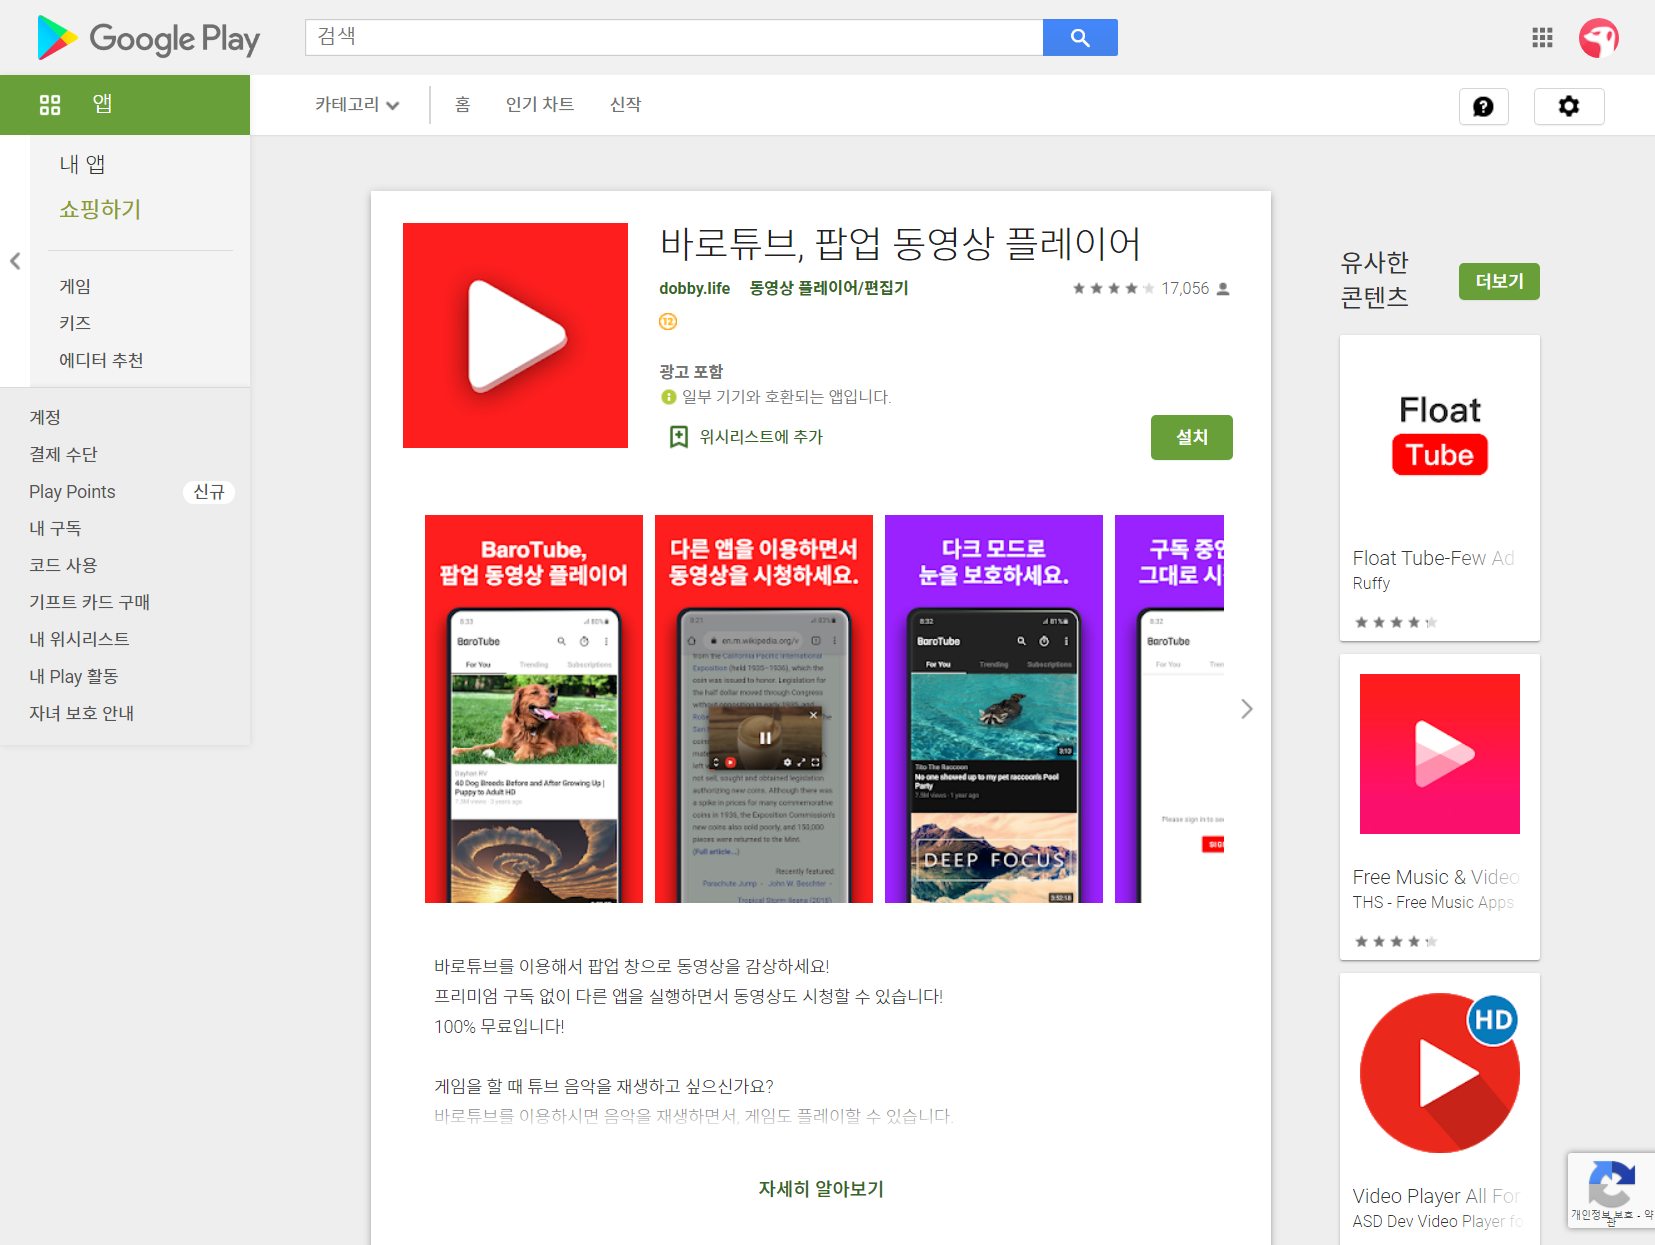Click the star rating next to 17,056
The height and width of the screenshot is (1245, 1655).
click(x=1113, y=289)
